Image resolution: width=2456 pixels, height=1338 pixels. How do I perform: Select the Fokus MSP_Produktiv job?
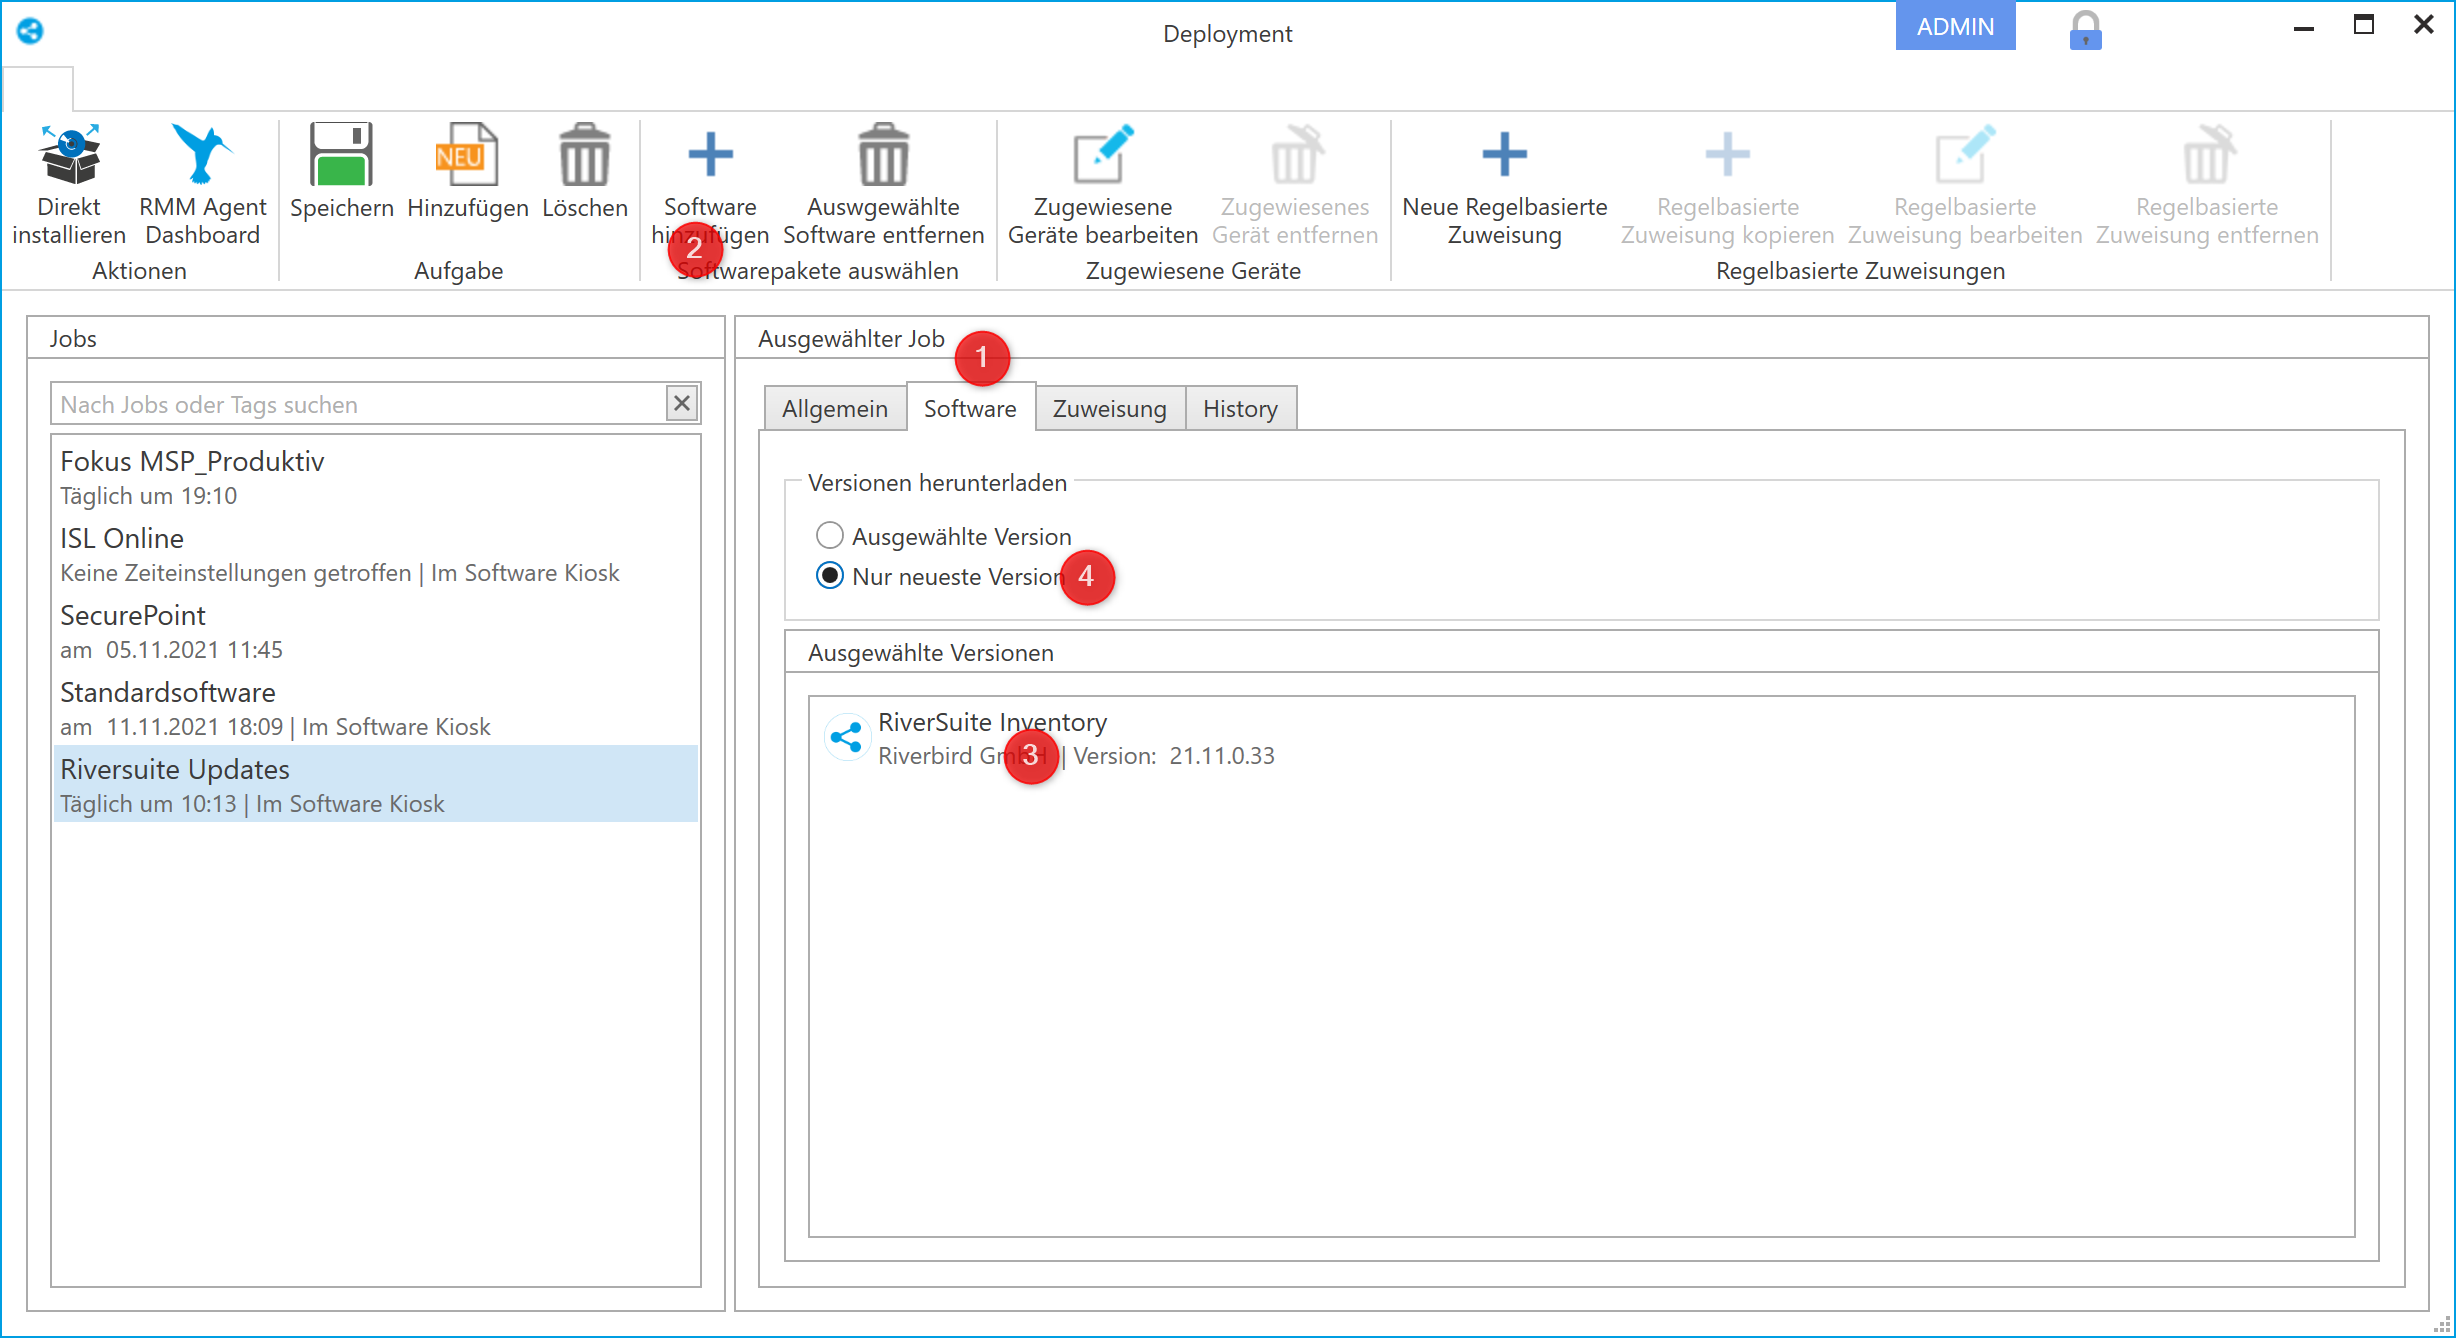(376, 476)
